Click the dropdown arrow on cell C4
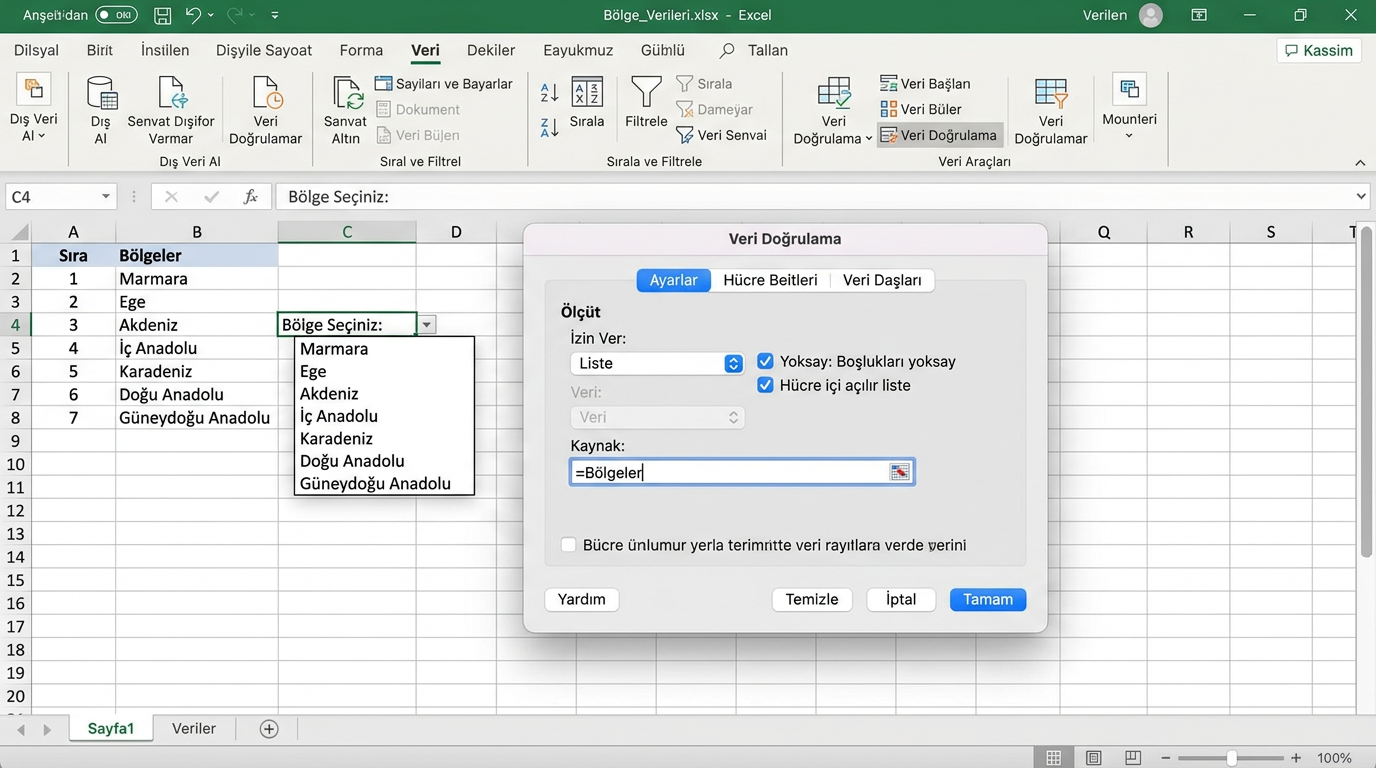This screenshot has height=768, width=1376. 427,325
